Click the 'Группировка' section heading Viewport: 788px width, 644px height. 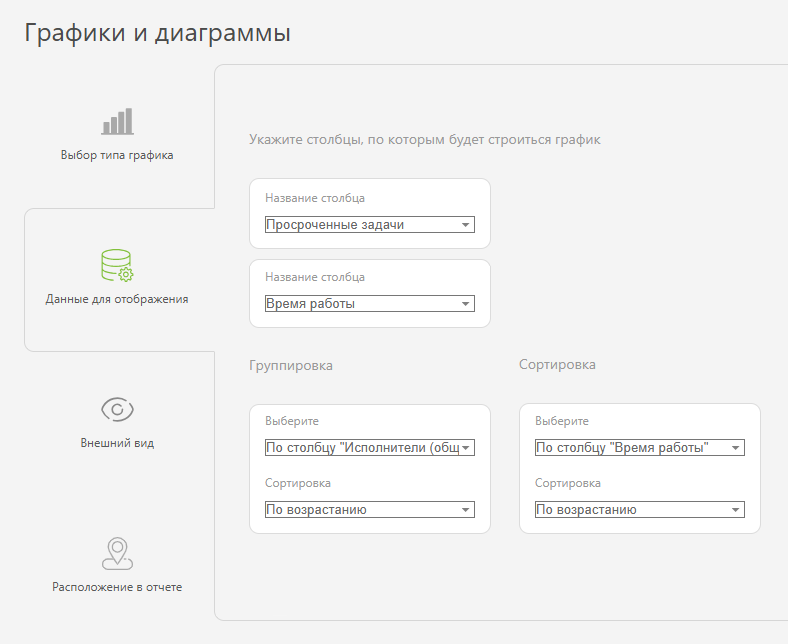(x=291, y=365)
